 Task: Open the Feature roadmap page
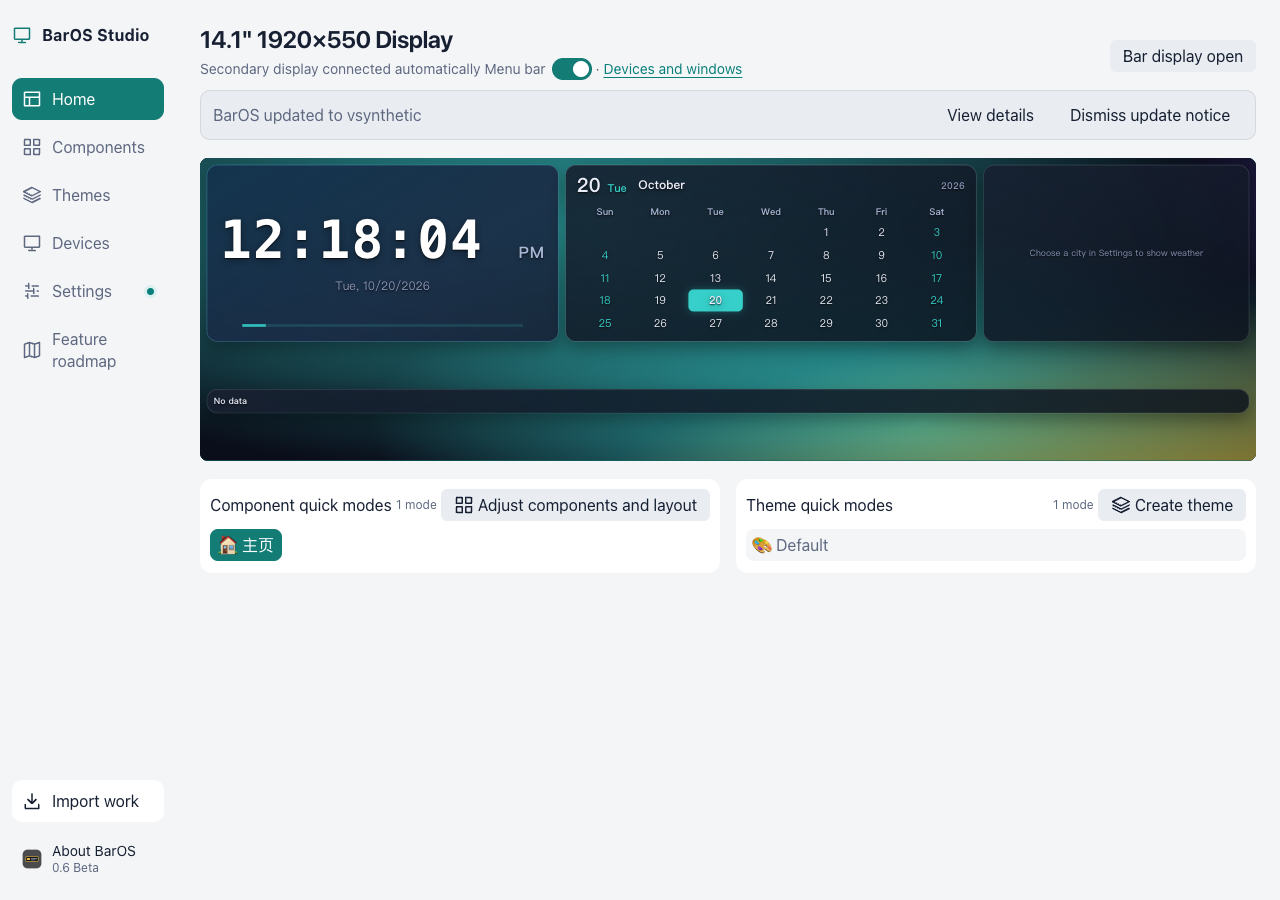(x=88, y=350)
